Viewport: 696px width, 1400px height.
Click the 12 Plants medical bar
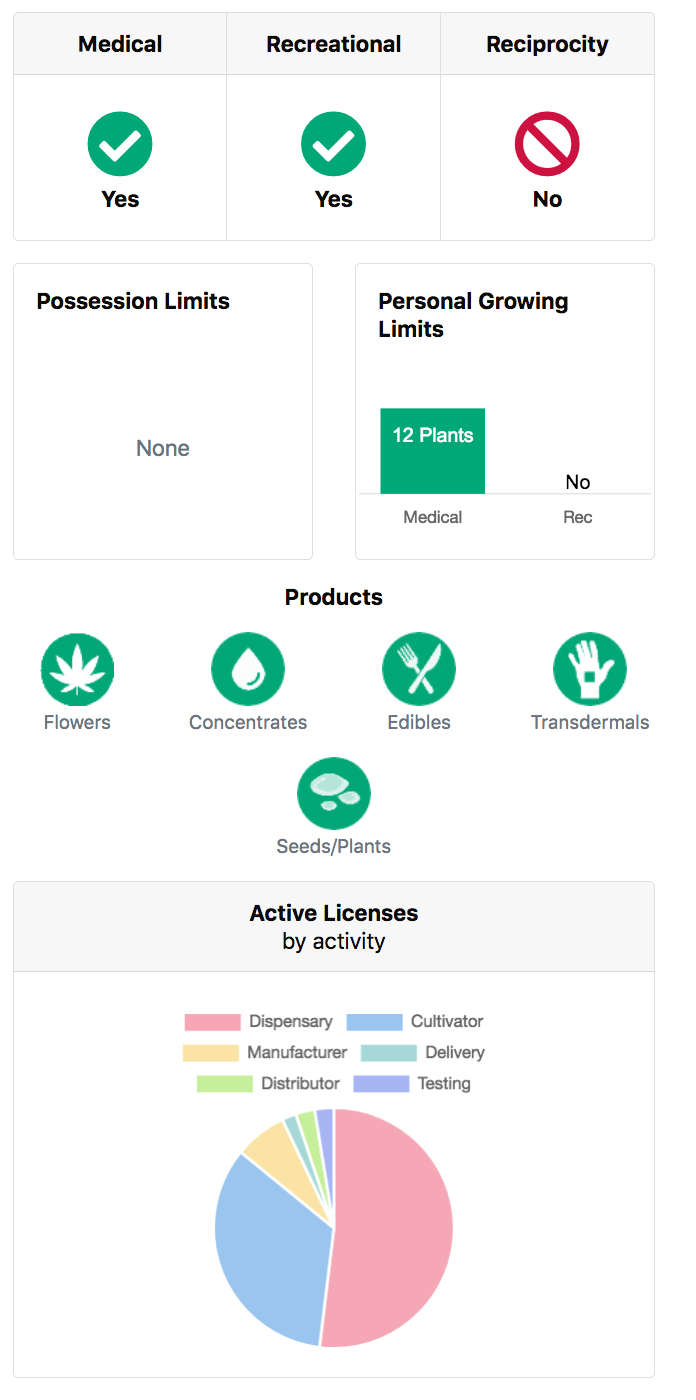[432, 451]
